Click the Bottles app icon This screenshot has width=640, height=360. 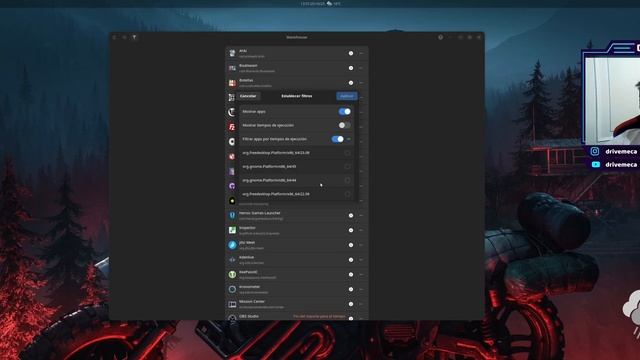pyautogui.click(x=232, y=83)
